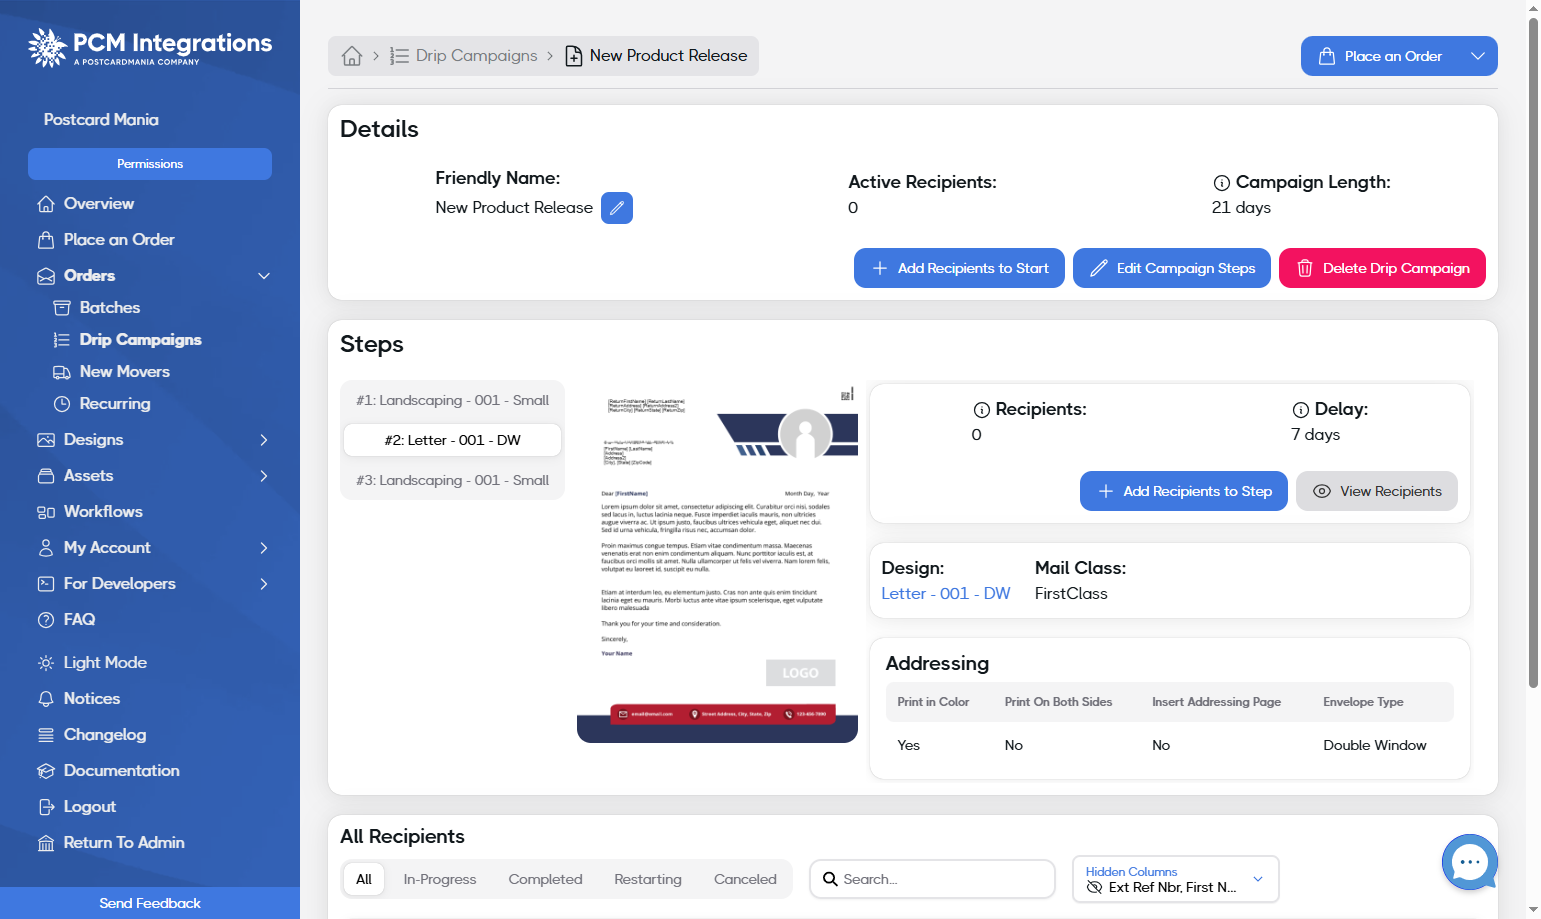Select step #3 Landscaping - 001 - Small

[x=452, y=480]
